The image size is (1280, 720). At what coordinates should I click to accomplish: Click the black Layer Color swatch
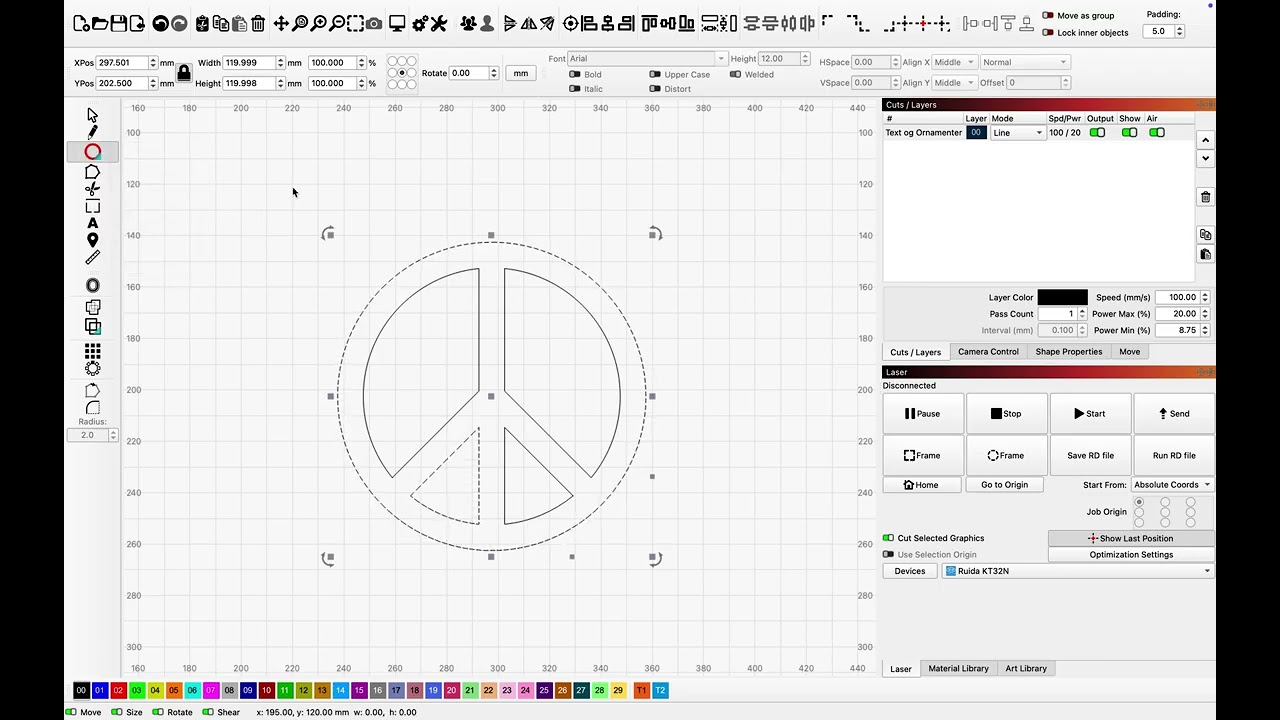pyautogui.click(x=1062, y=298)
